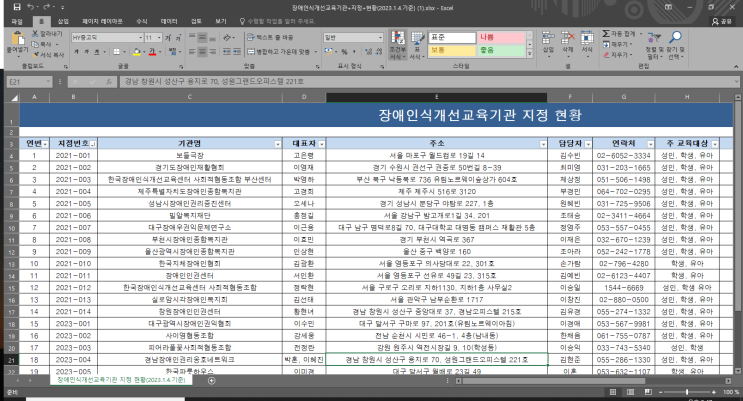The width and height of the screenshot is (743, 401).
Task: Undo the last action
Action: [x=30, y=7]
